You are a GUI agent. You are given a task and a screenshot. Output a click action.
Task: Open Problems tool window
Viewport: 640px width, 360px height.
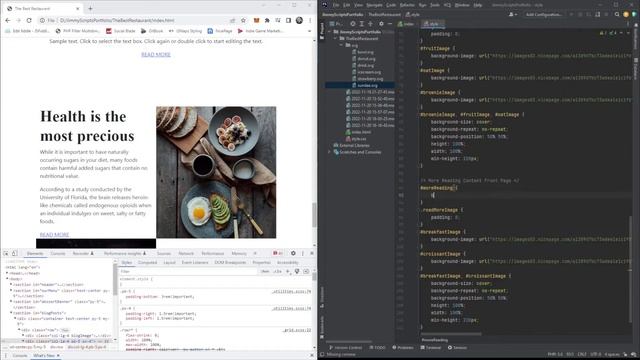403,348
